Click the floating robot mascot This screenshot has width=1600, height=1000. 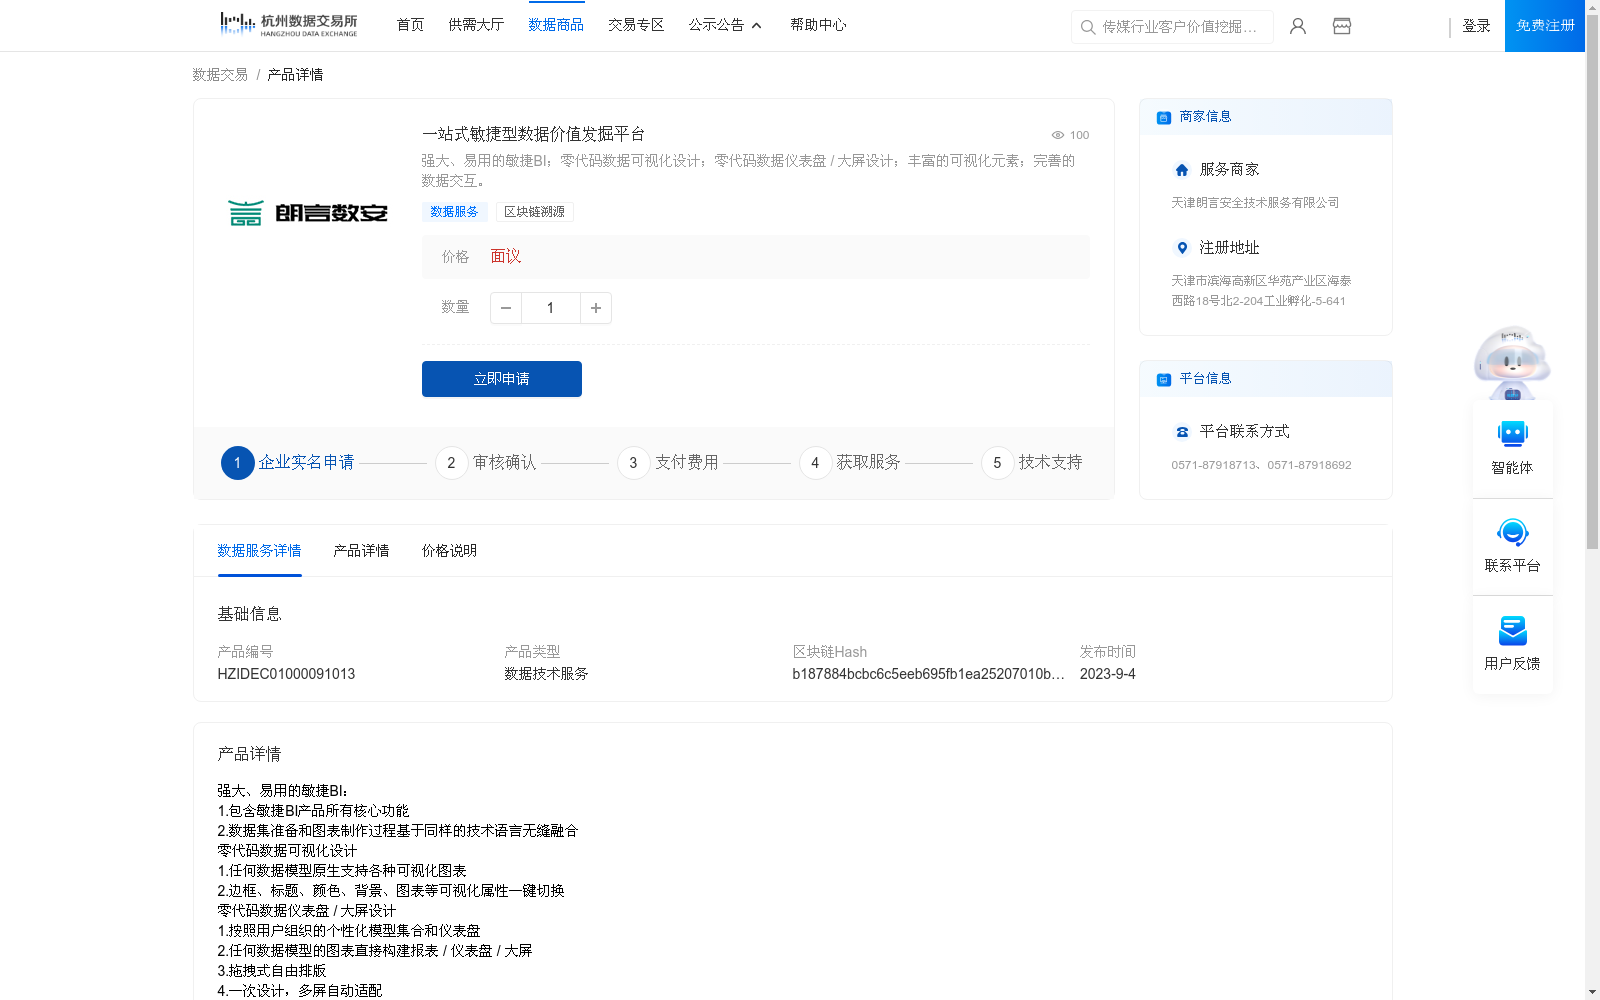1512,362
